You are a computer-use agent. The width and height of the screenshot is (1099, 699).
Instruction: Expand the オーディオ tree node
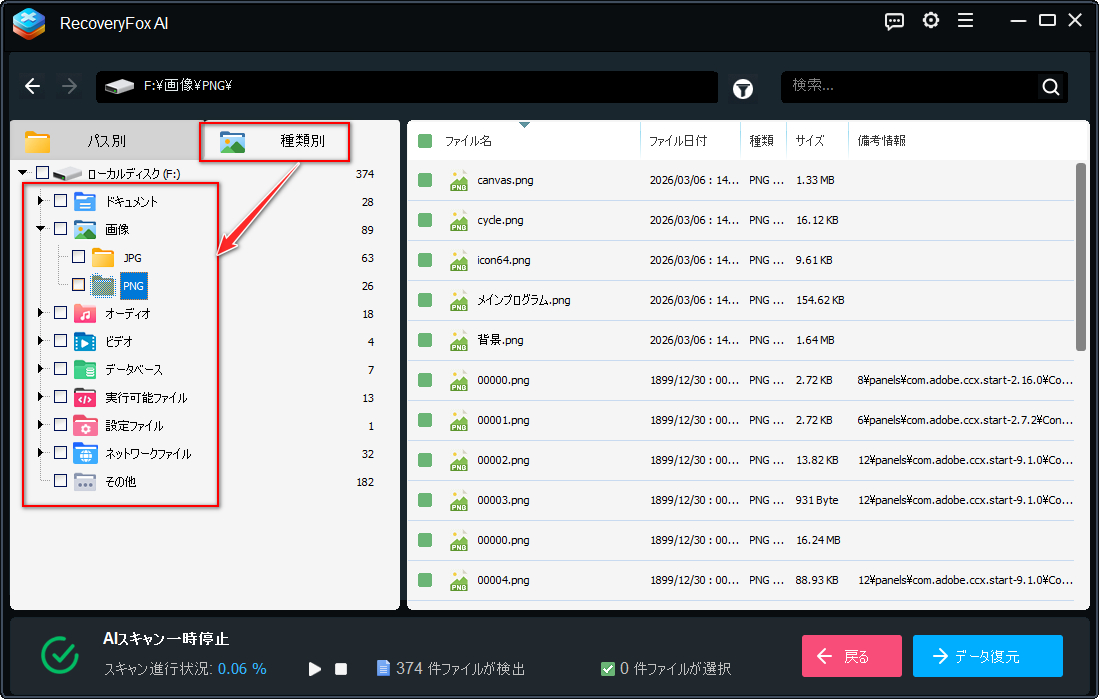pos(41,313)
